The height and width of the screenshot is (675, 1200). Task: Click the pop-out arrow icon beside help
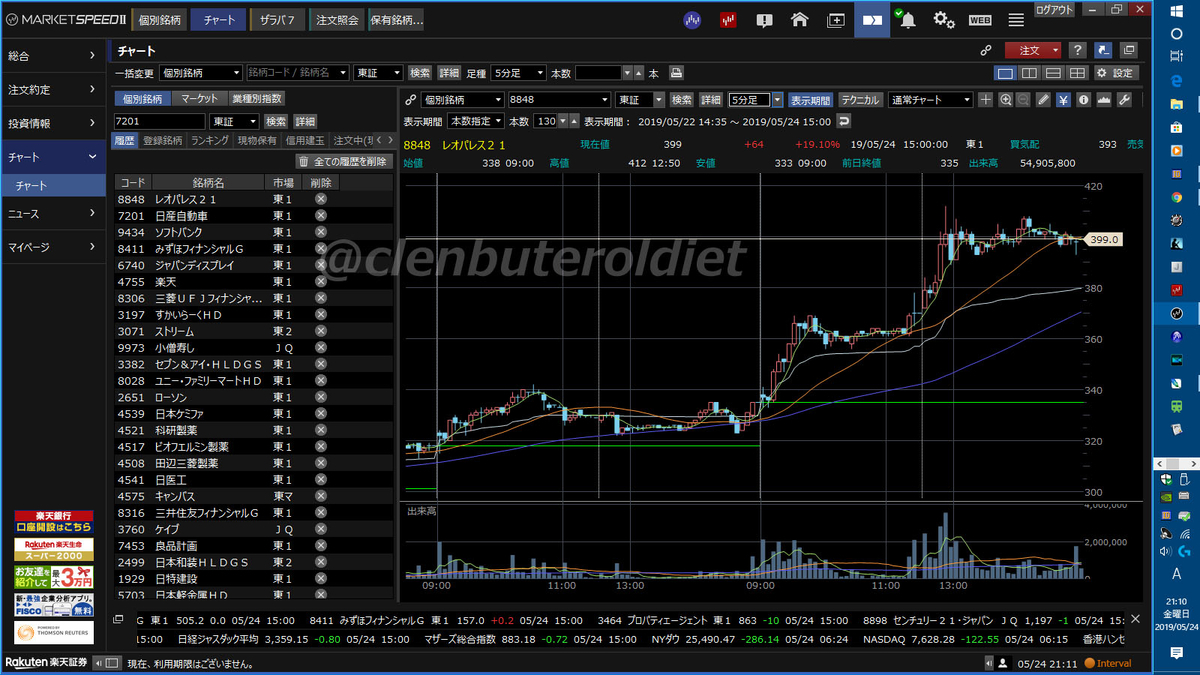pyautogui.click(x=1103, y=50)
